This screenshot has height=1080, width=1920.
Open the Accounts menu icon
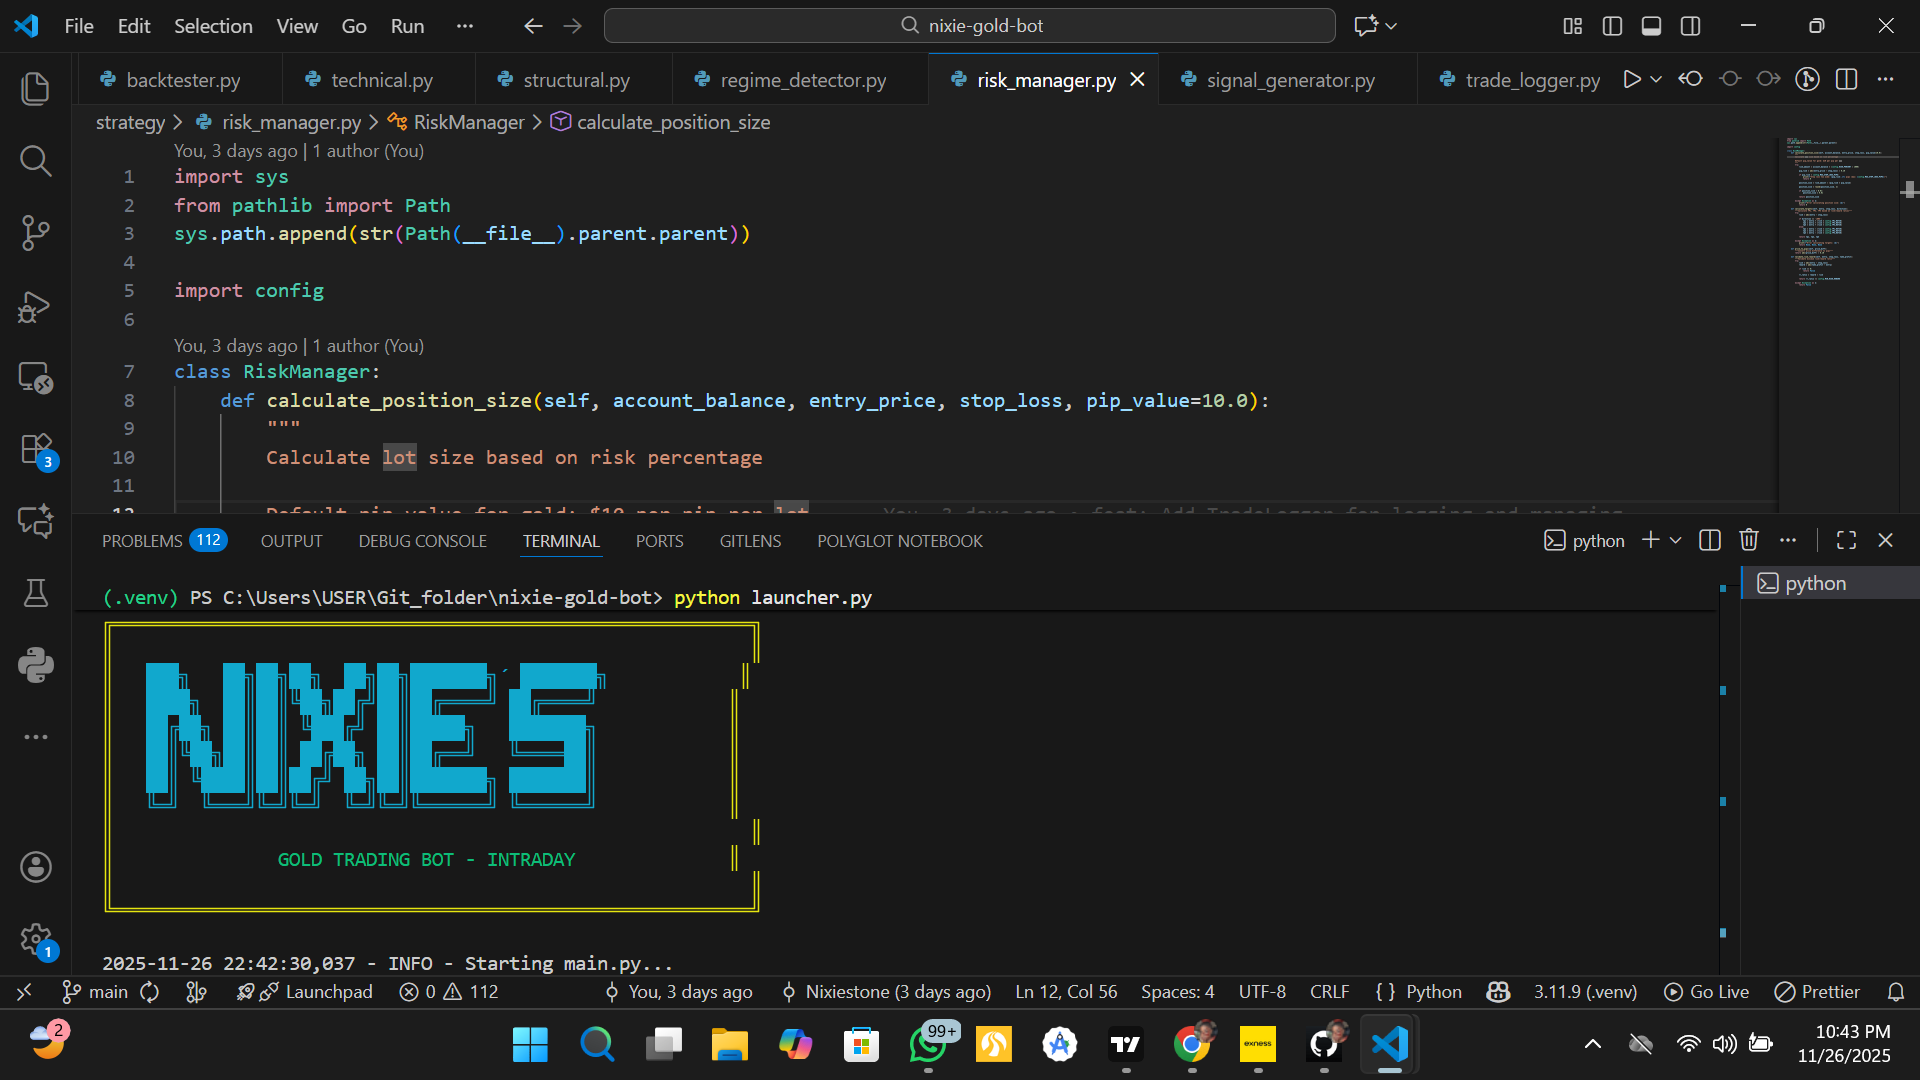tap(36, 867)
